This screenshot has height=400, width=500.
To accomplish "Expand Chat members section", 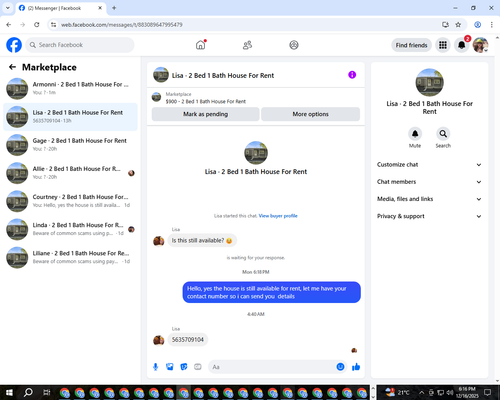I will 429,182.
